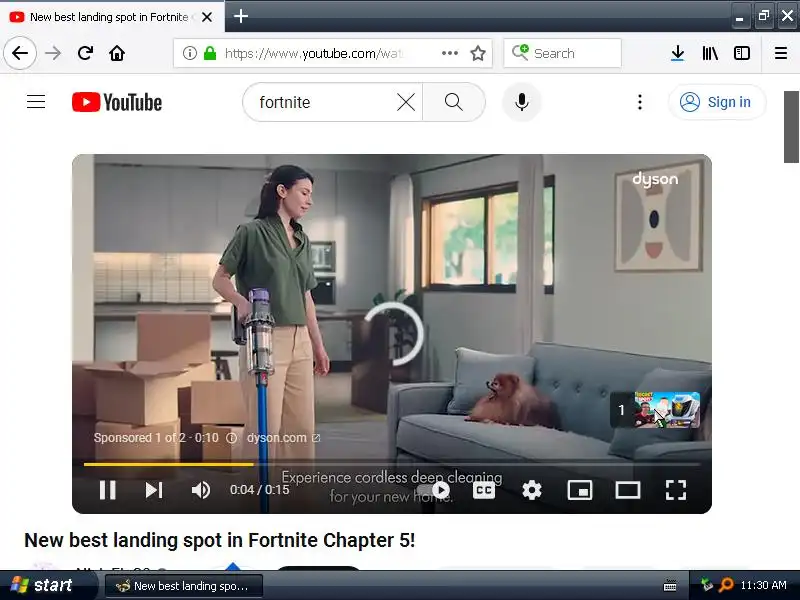The image size is (800, 600).
Task: Toggle the autoplay switch
Action: (434, 490)
